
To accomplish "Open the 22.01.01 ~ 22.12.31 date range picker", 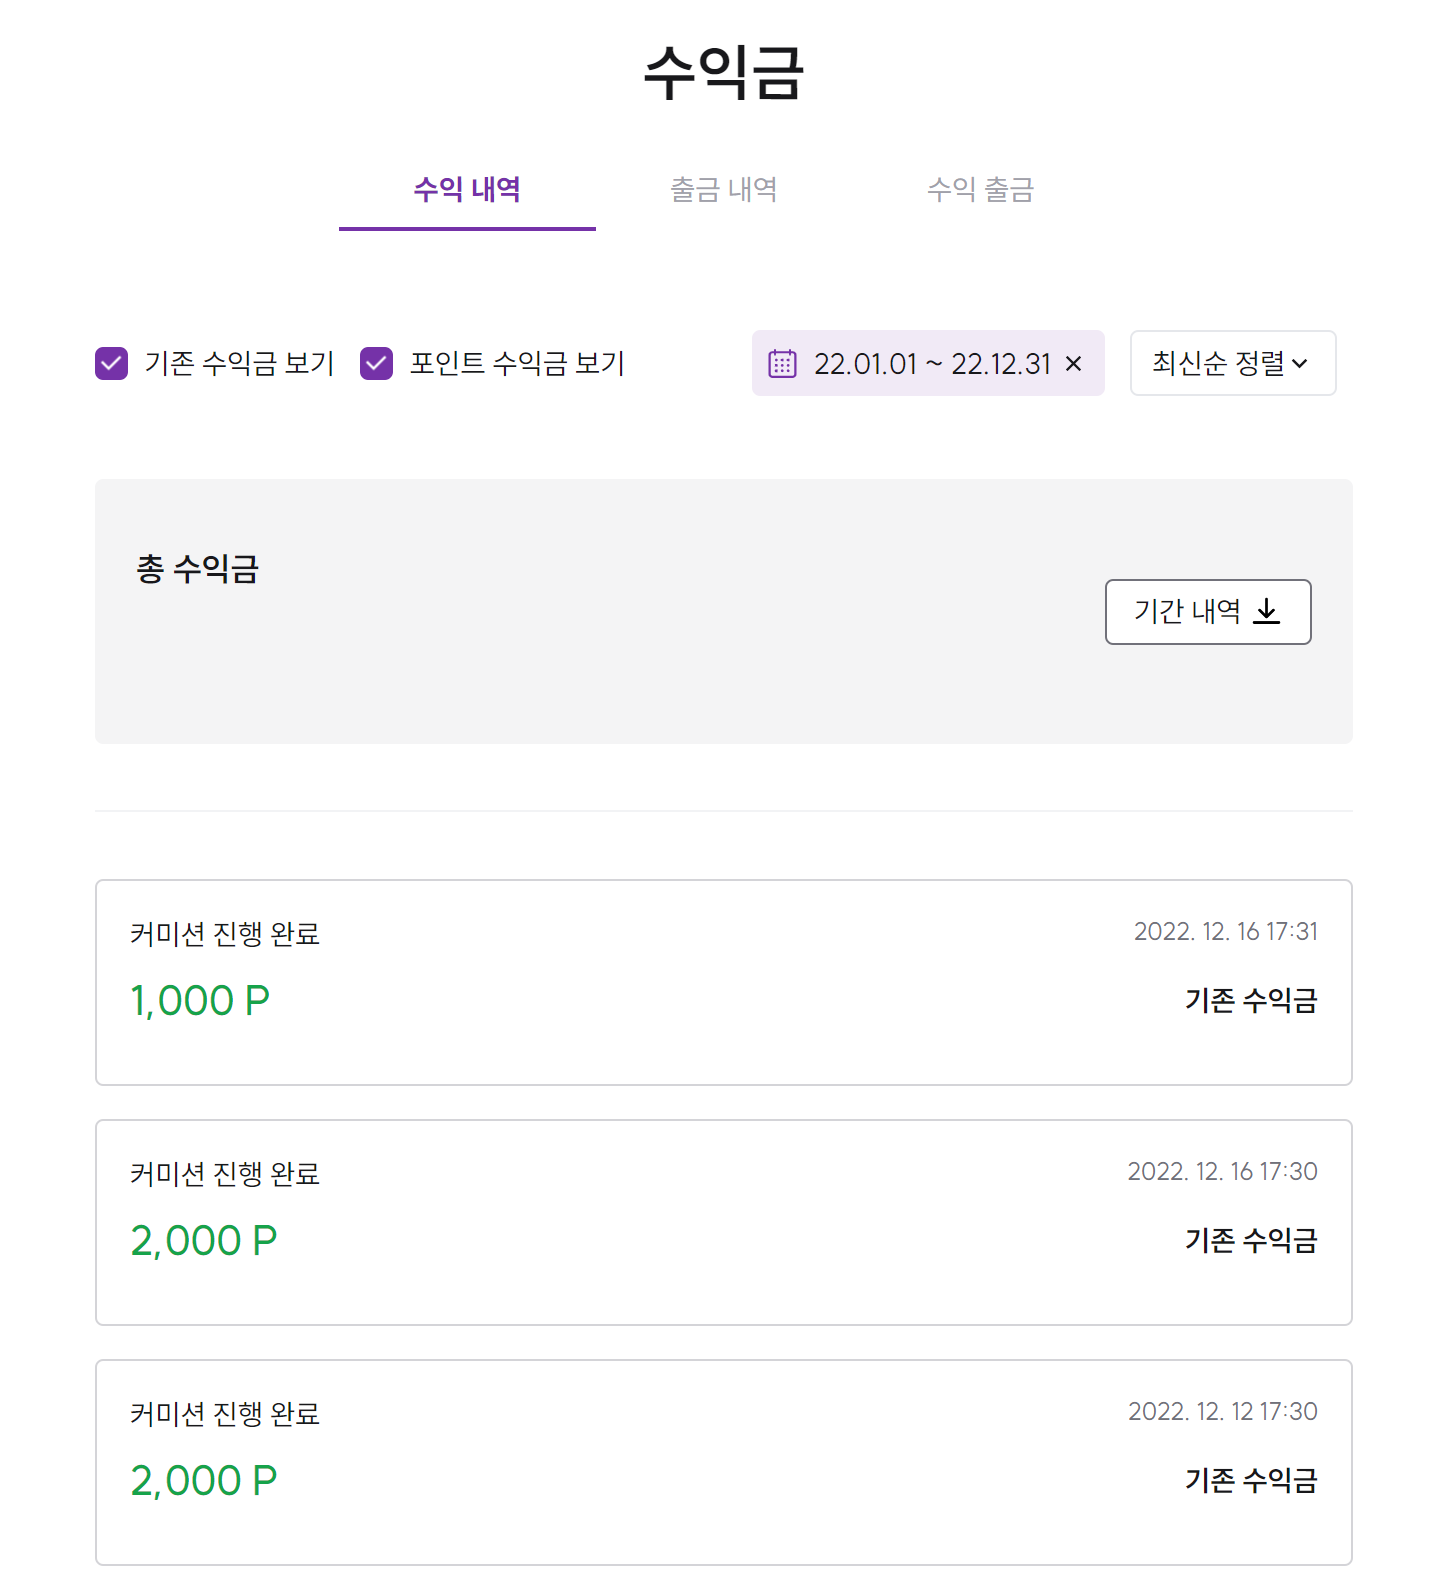I will pyautogui.click(x=930, y=363).
